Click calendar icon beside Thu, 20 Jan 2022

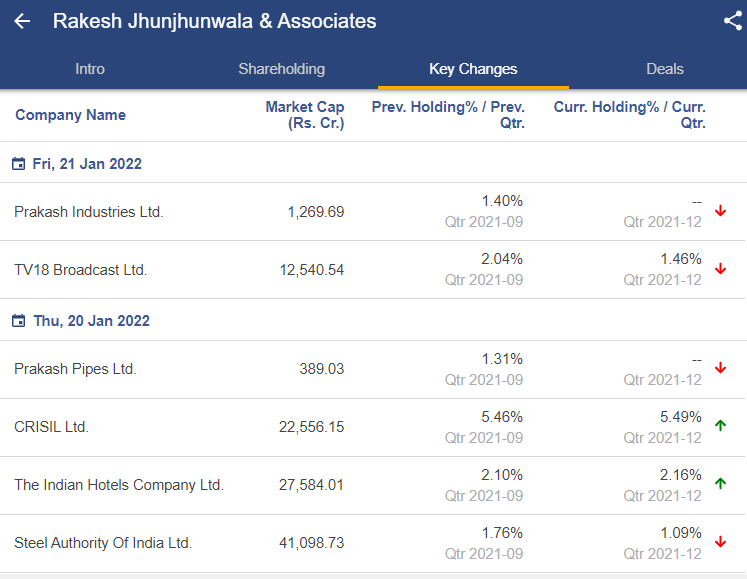tap(19, 320)
